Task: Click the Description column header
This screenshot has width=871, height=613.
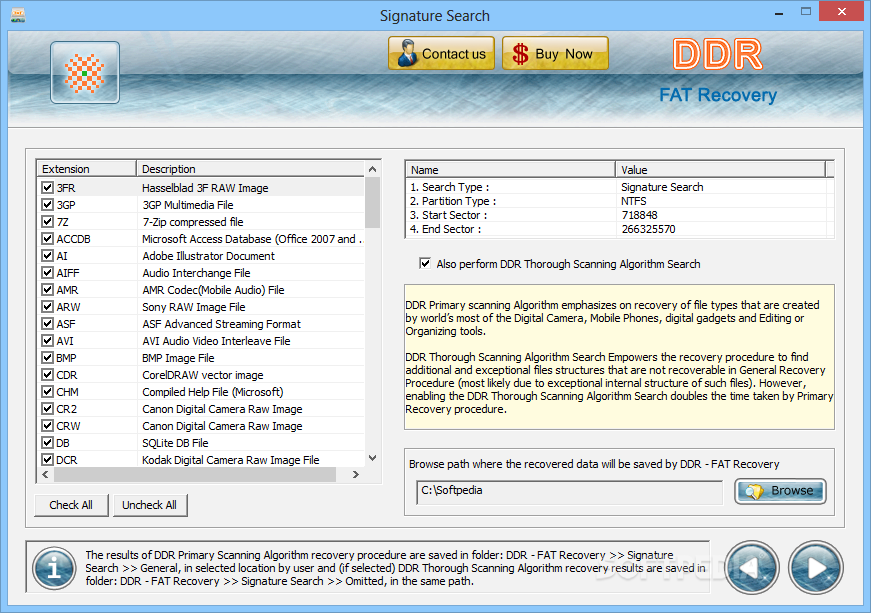Action: [x=251, y=169]
